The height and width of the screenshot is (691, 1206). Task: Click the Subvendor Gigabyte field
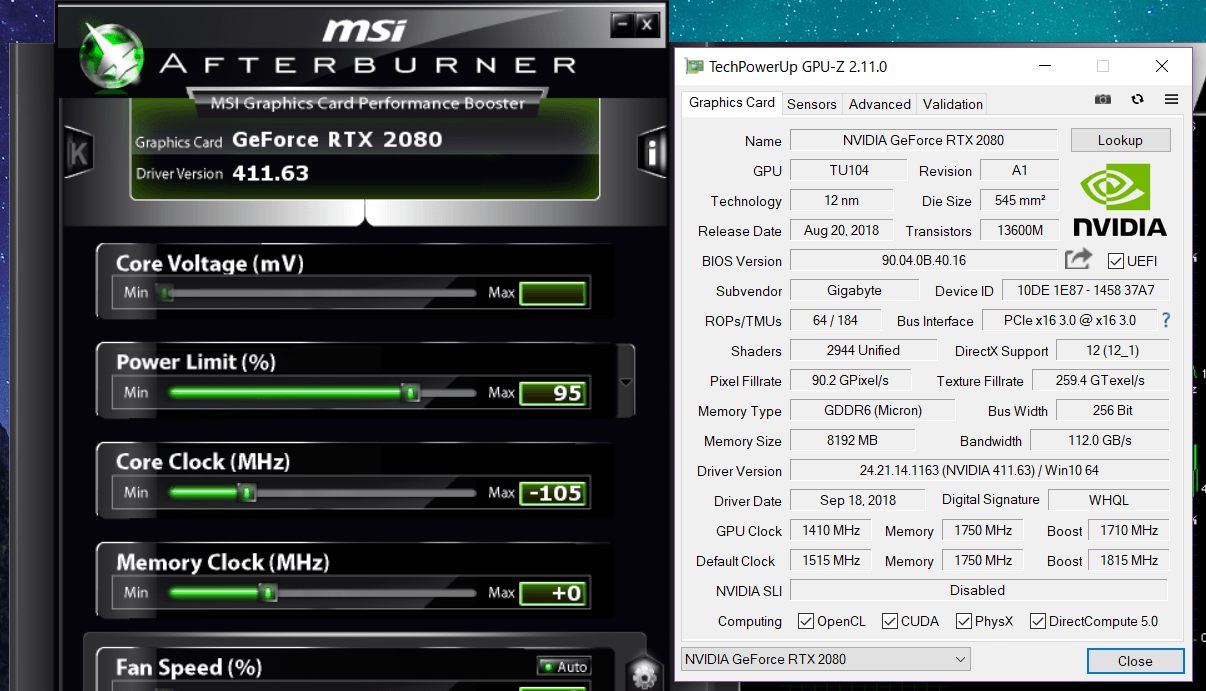pyautogui.click(x=855, y=290)
